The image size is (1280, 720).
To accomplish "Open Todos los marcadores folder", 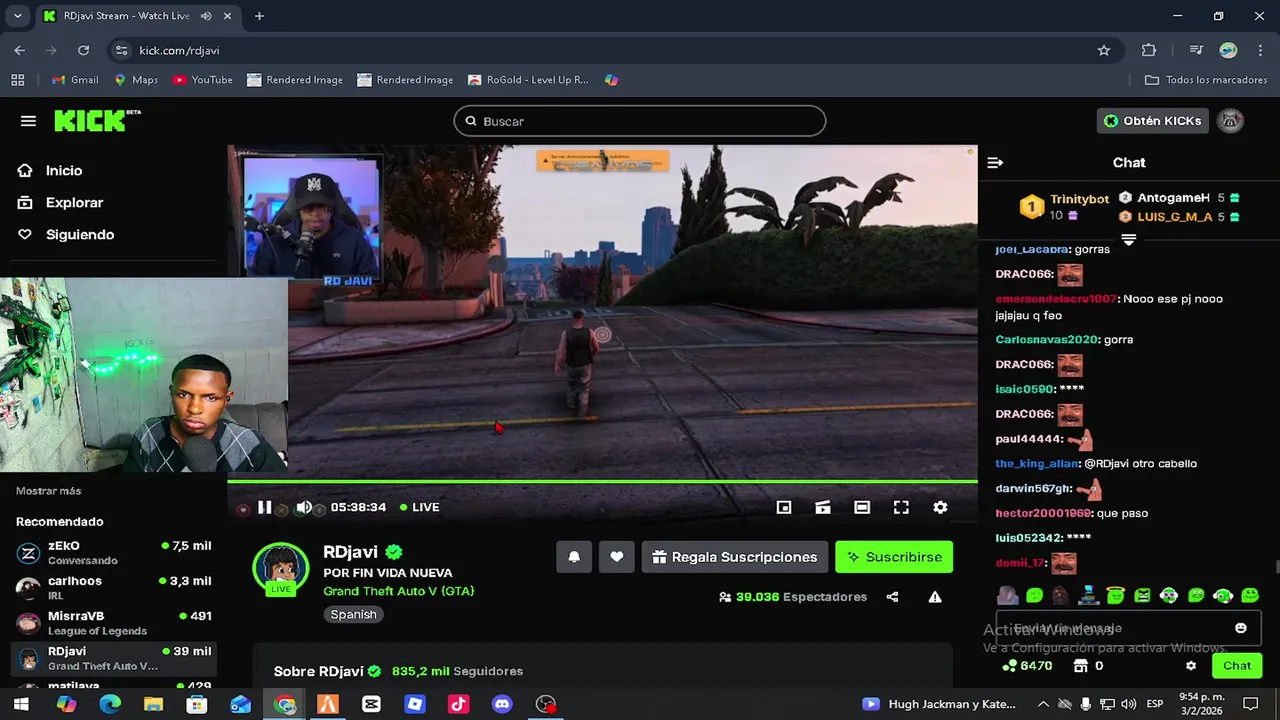I will 1206,80.
